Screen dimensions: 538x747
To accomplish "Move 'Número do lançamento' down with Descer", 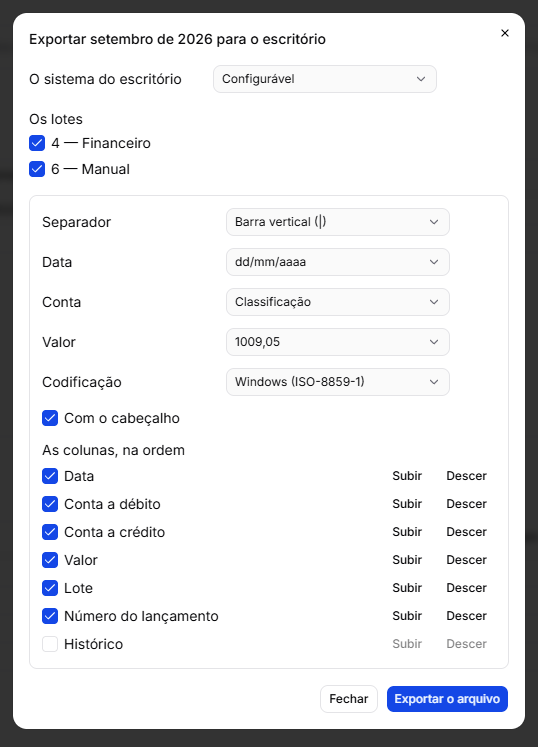I will point(467,616).
